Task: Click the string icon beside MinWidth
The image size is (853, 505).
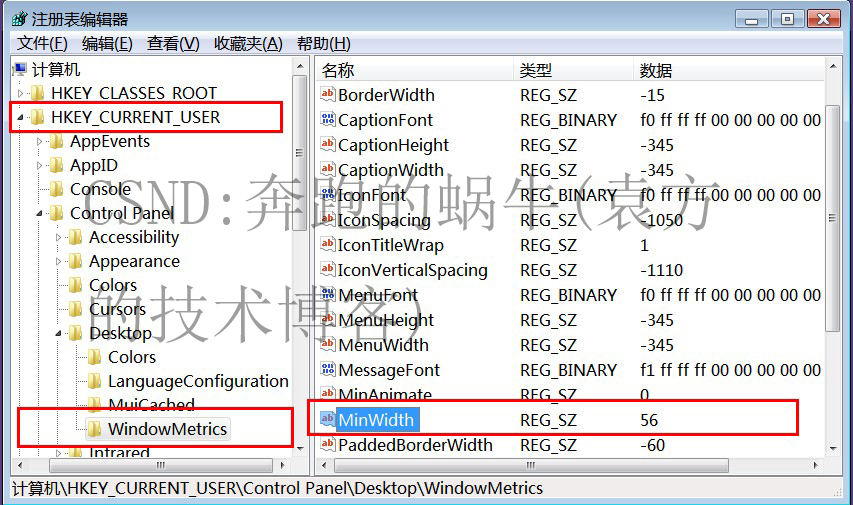Action: 327,419
